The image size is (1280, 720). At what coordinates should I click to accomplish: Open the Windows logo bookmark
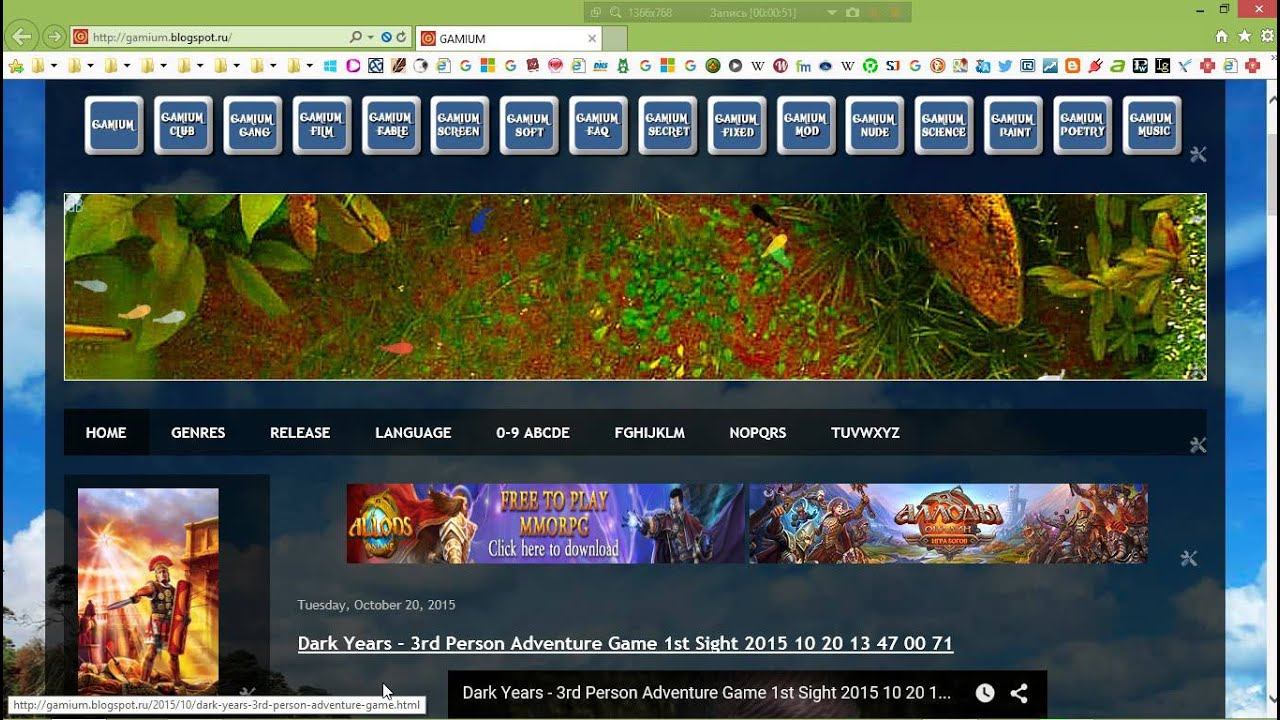coord(330,66)
